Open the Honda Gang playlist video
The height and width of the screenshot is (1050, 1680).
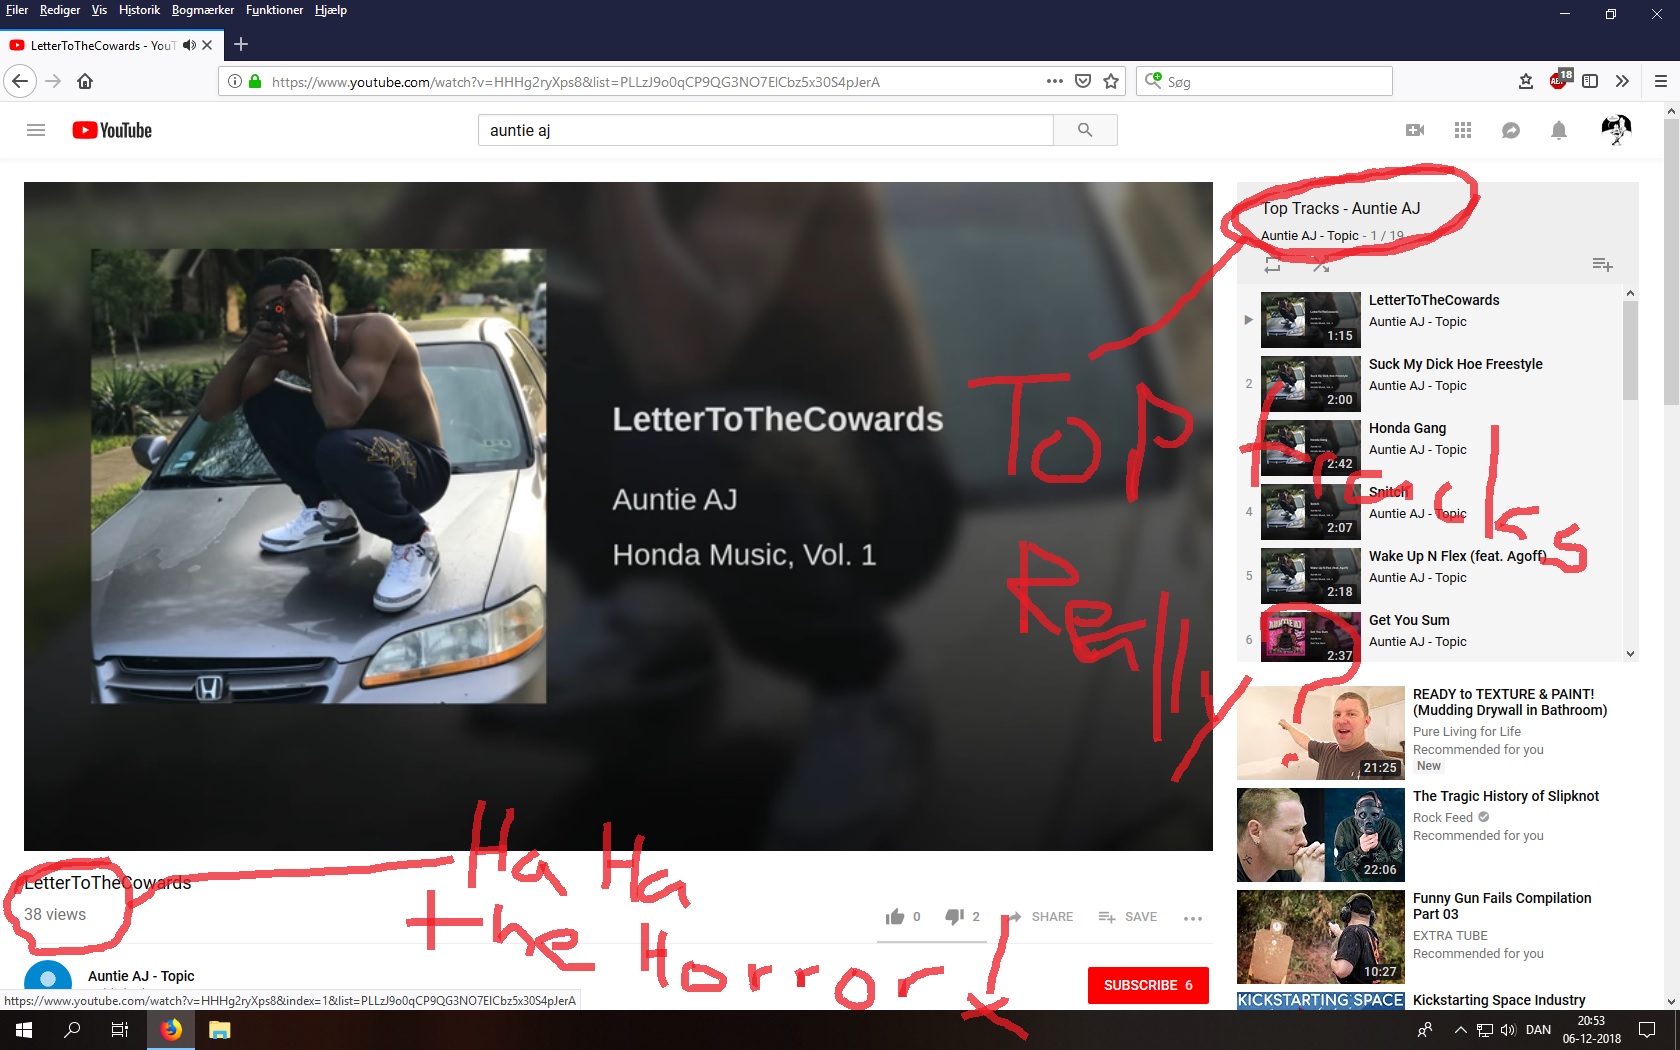(x=1407, y=428)
